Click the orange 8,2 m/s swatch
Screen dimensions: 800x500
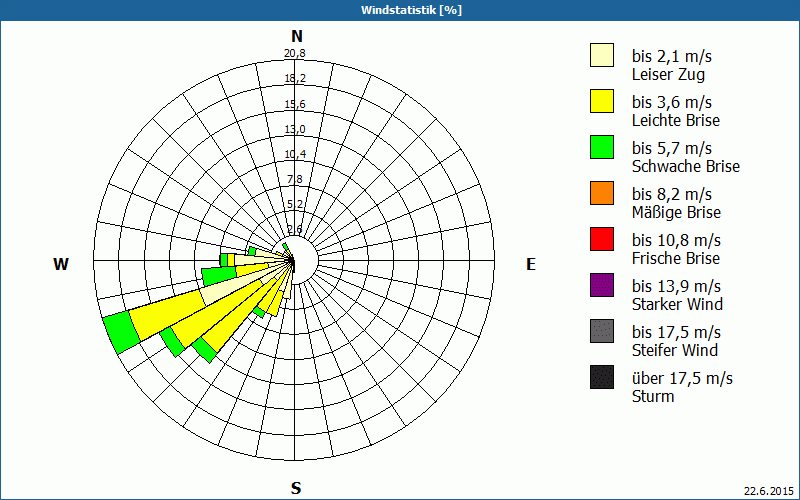tap(602, 193)
